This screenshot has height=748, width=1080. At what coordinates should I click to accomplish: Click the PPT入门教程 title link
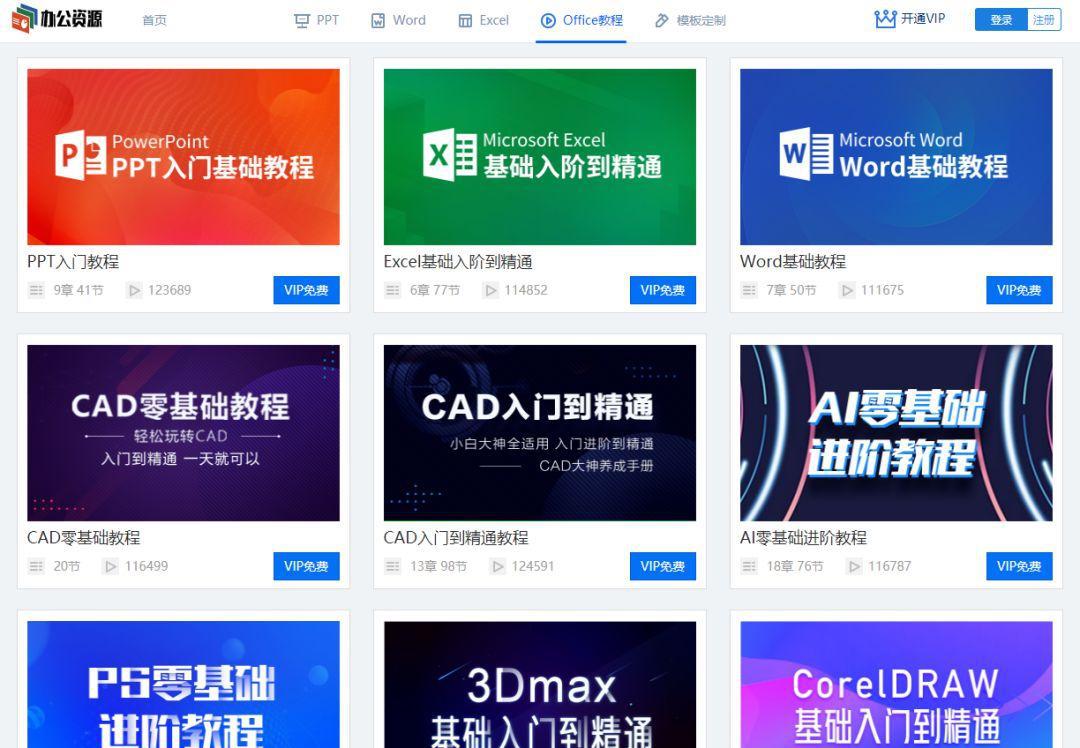tap(73, 262)
